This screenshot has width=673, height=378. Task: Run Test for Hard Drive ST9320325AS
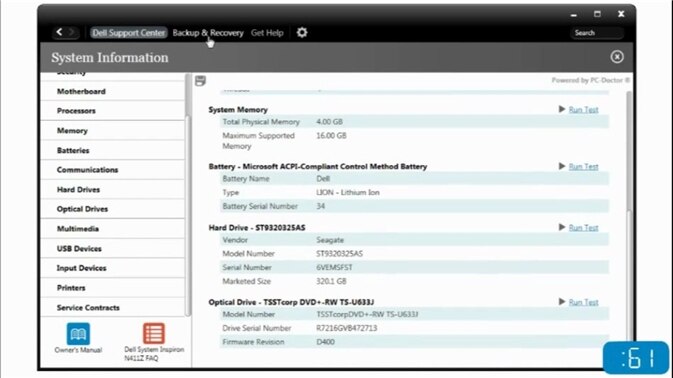[583, 228]
